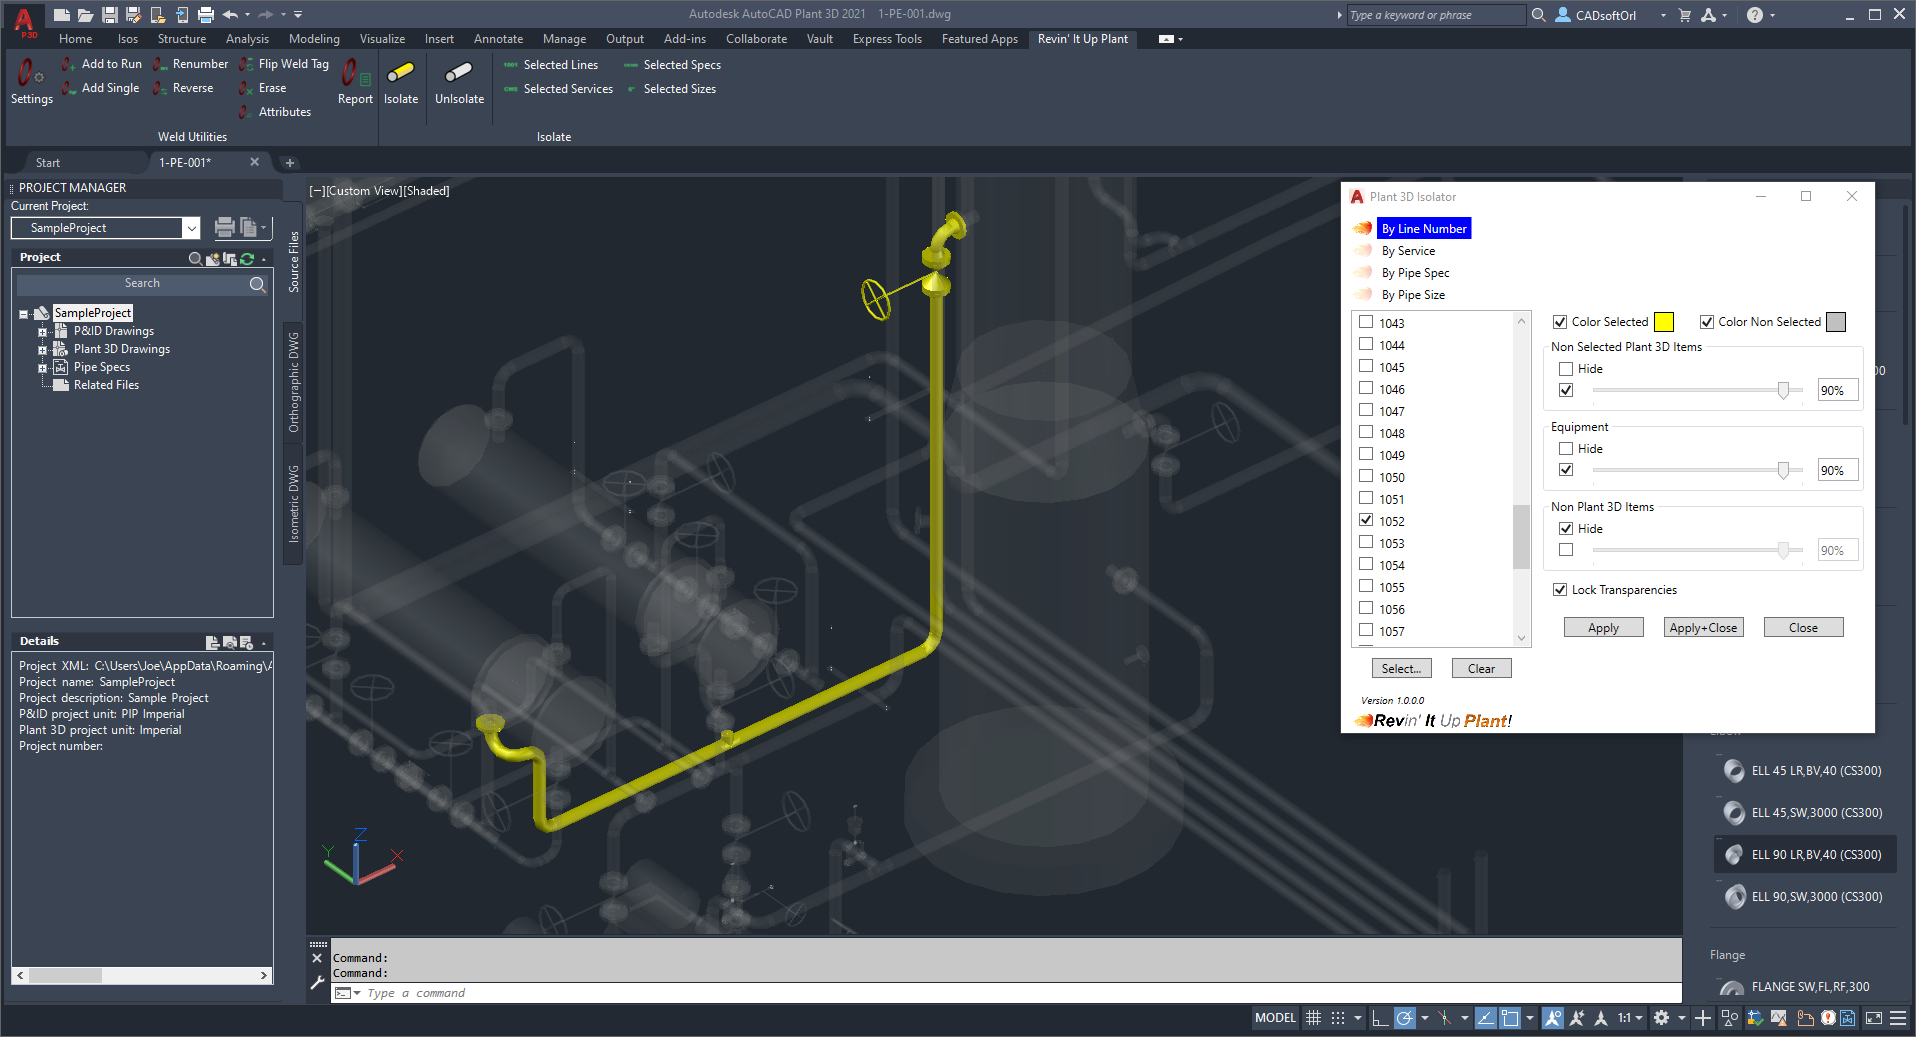Click the yellow Color Selected swatch
Viewport: 1916px width, 1037px height.
(x=1664, y=322)
